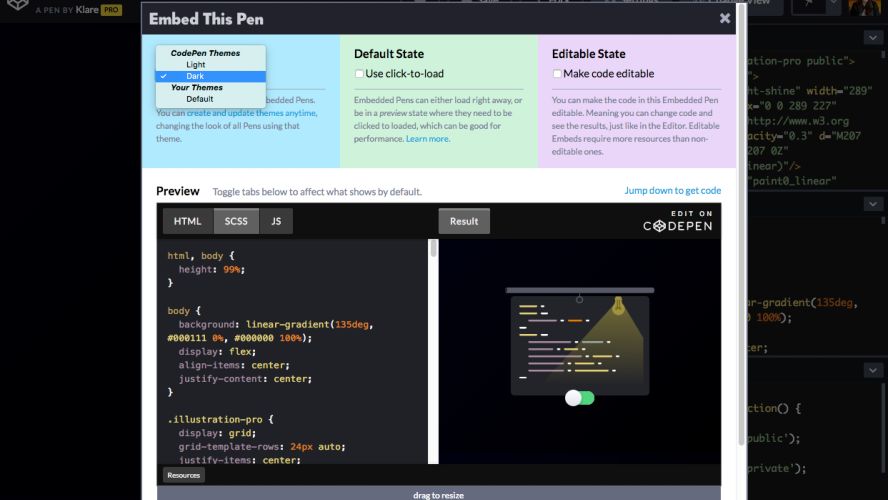
Task: Close the Embed This Pen dialog
Action: pyautogui.click(x=724, y=18)
